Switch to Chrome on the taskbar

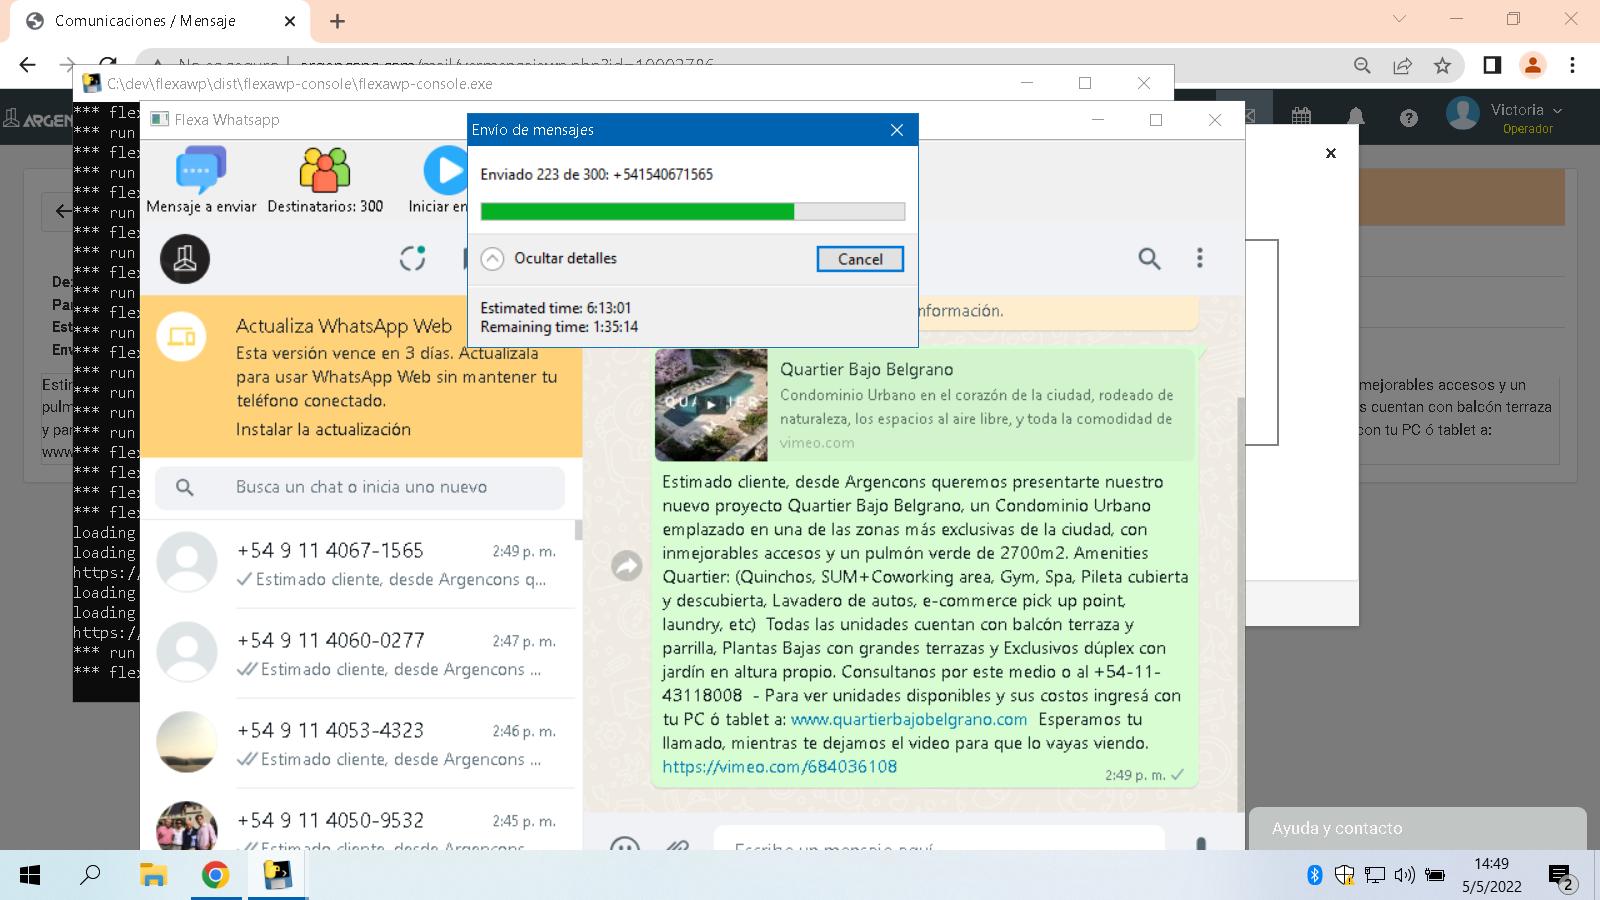coord(215,876)
